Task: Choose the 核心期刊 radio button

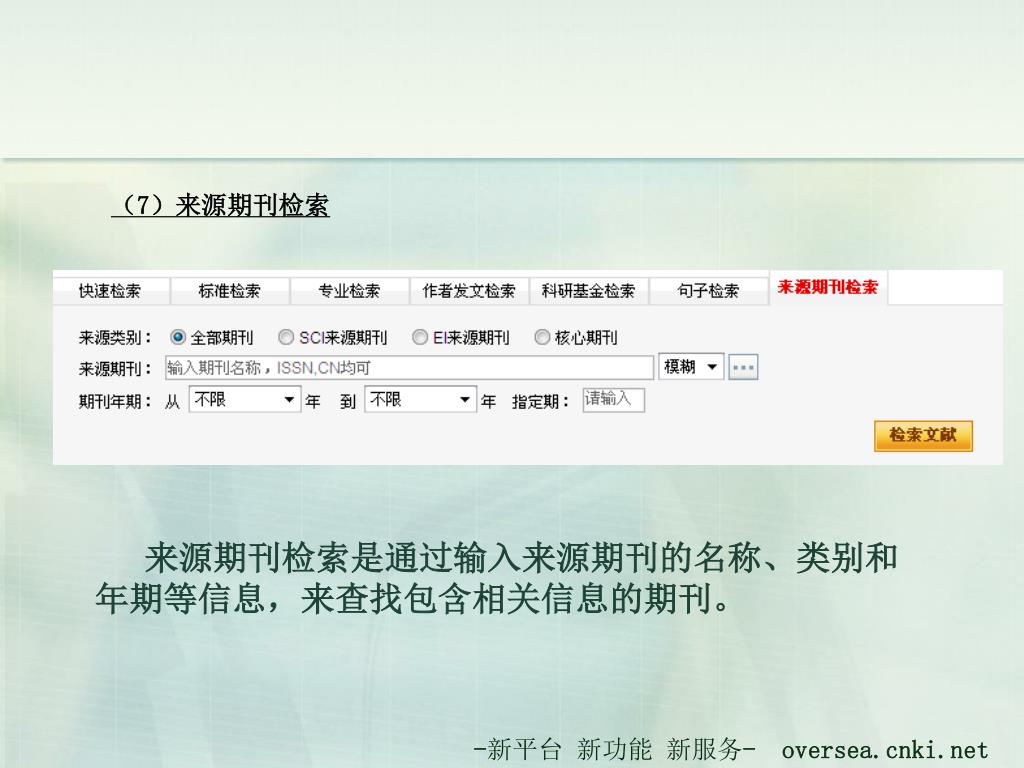Action: [x=542, y=337]
